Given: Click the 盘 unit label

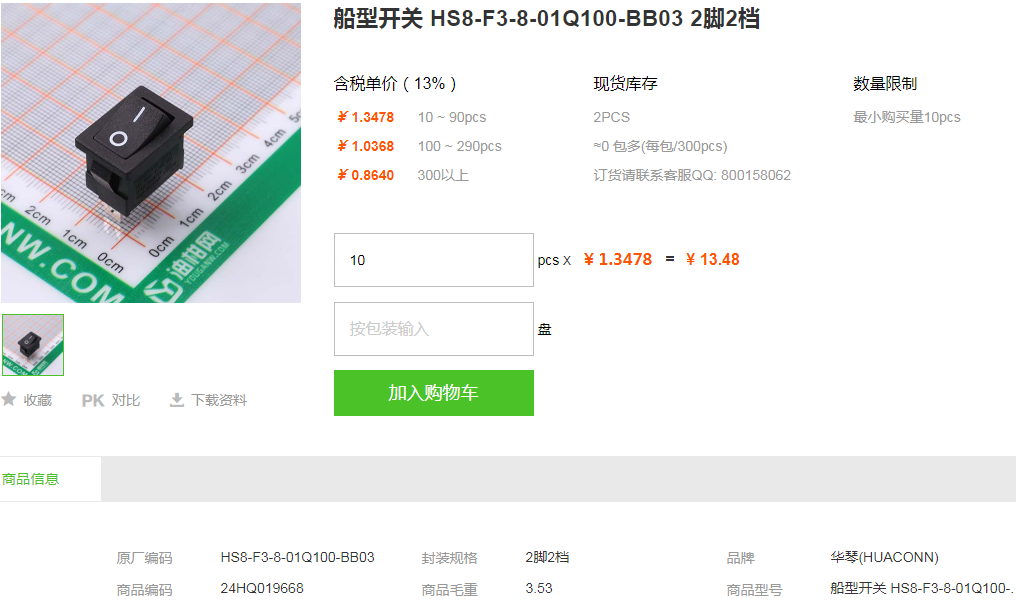Looking at the screenshot, I should (544, 329).
